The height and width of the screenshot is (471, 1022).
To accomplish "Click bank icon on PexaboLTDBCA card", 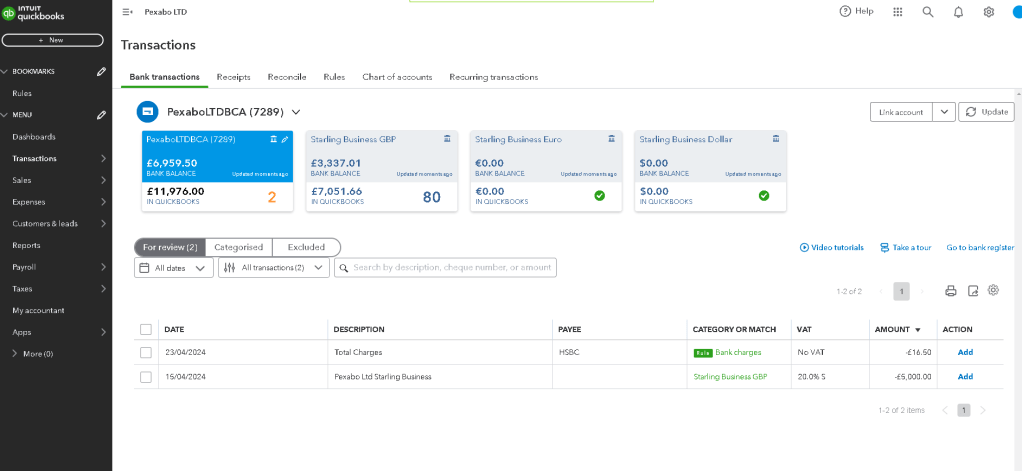I will pos(274,139).
